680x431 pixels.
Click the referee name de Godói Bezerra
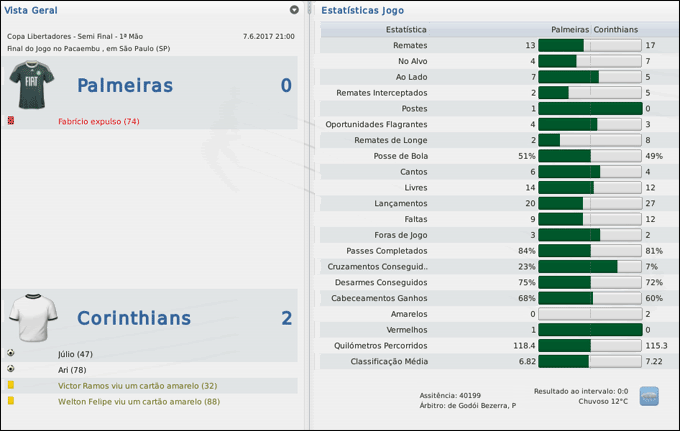482,406
